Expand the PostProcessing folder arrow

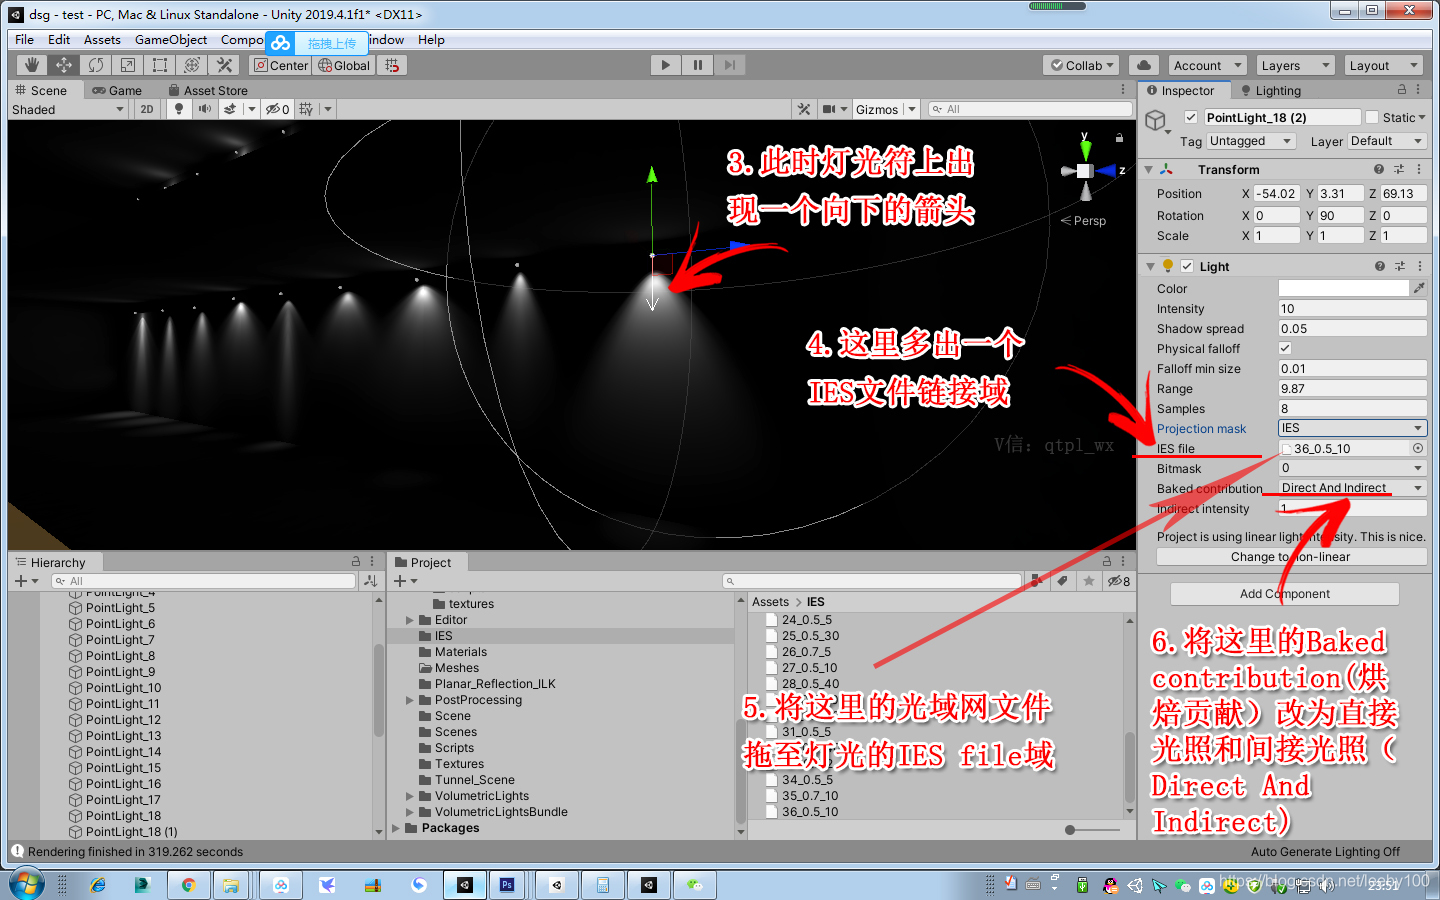pos(409,700)
